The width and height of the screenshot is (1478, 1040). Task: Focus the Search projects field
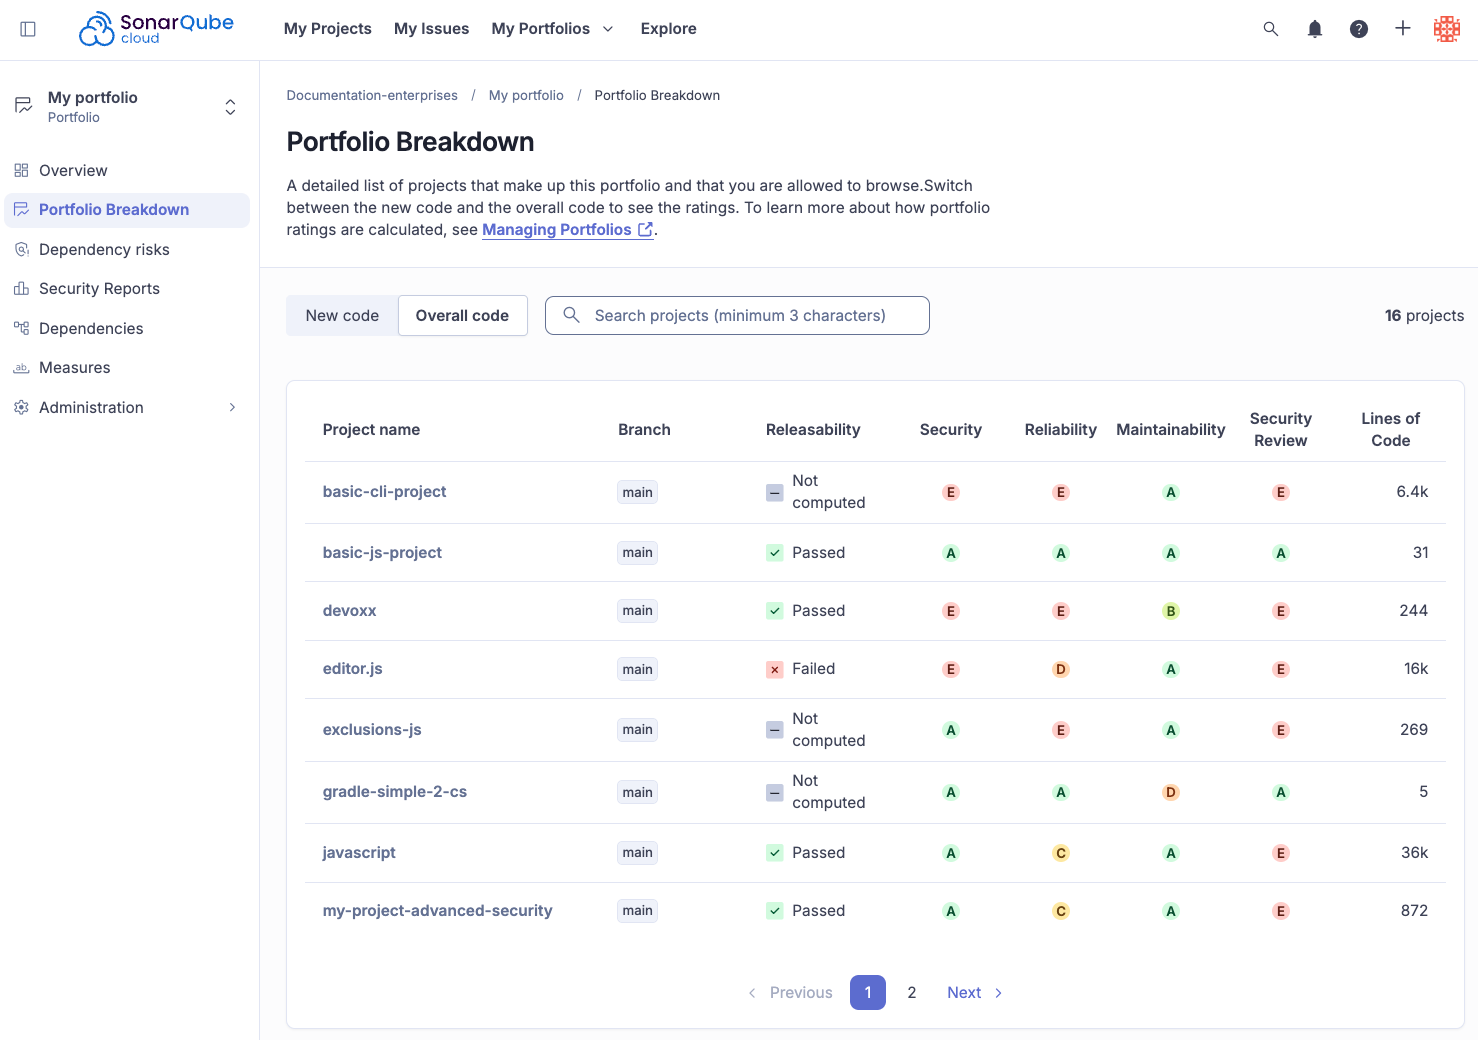pos(737,316)
